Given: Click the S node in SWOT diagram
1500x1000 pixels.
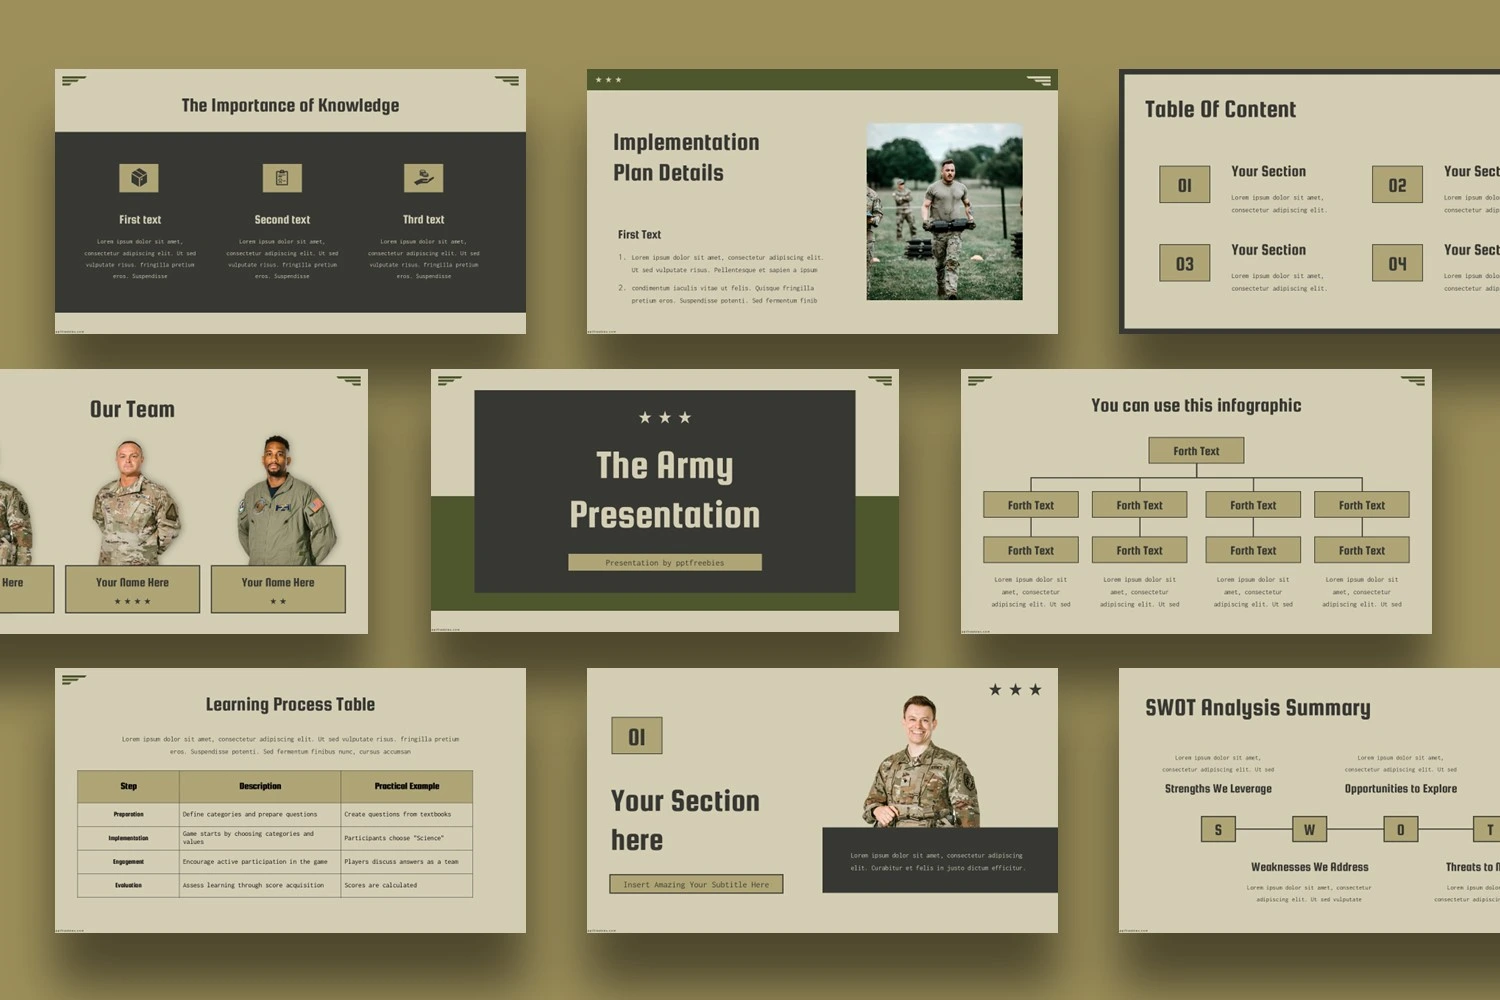Looking at the screenshot, I should pyautogui.click(x=1218, y=829).
